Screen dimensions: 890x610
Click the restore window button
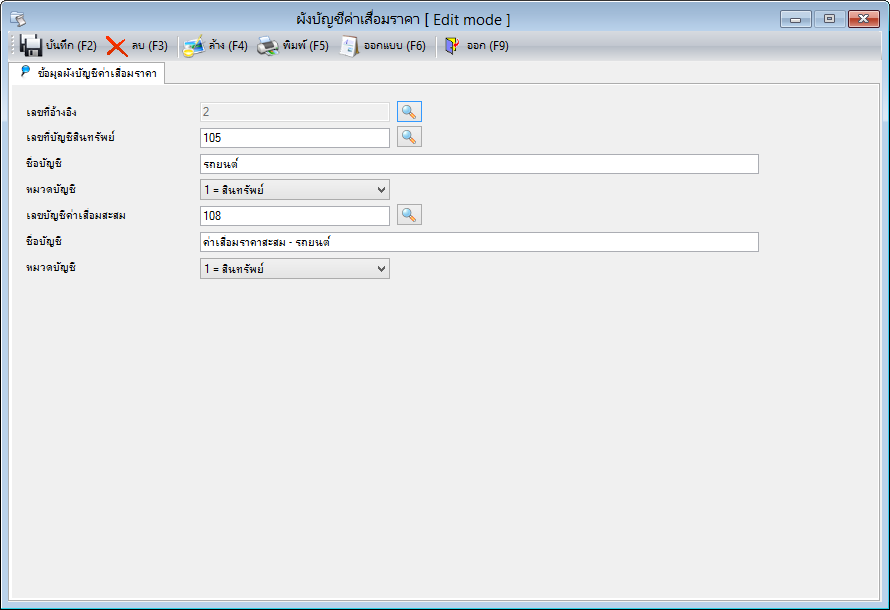point(829,19)
